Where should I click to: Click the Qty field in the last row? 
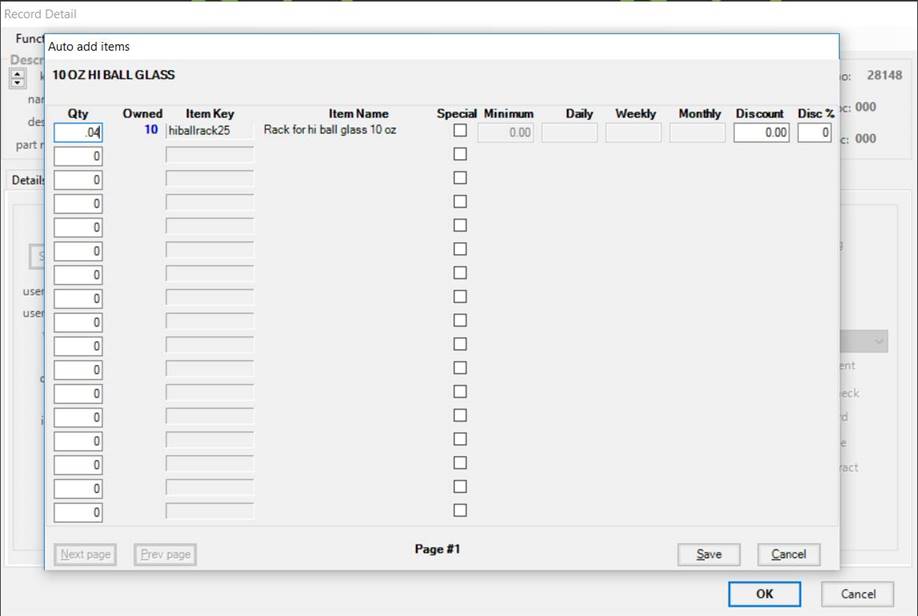[x=78, y=513]
